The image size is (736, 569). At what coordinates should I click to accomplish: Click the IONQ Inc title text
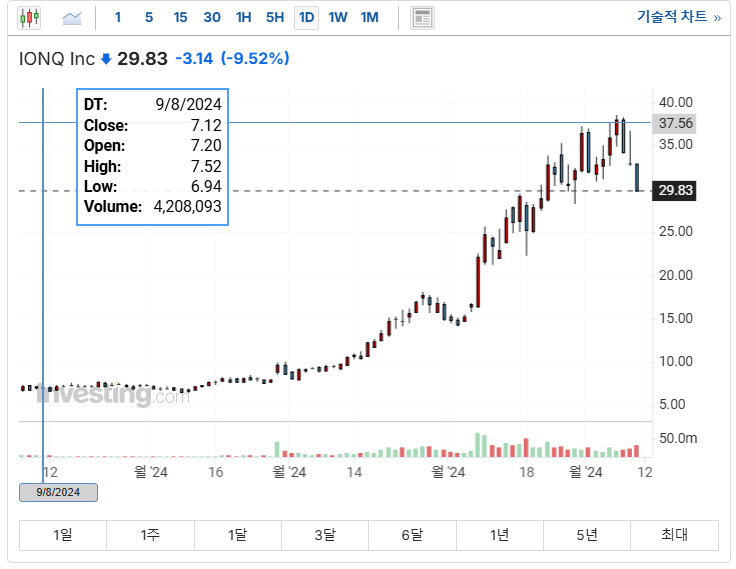[x=57, y=59]
